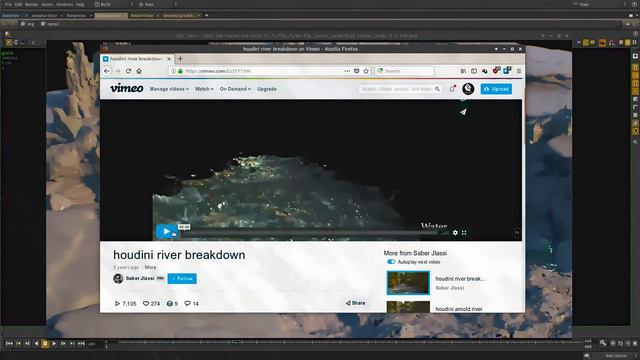The height and width of the screenshot is (360, 640).
Task: Click the collections icon next to likes
Action: pos(170,304)
